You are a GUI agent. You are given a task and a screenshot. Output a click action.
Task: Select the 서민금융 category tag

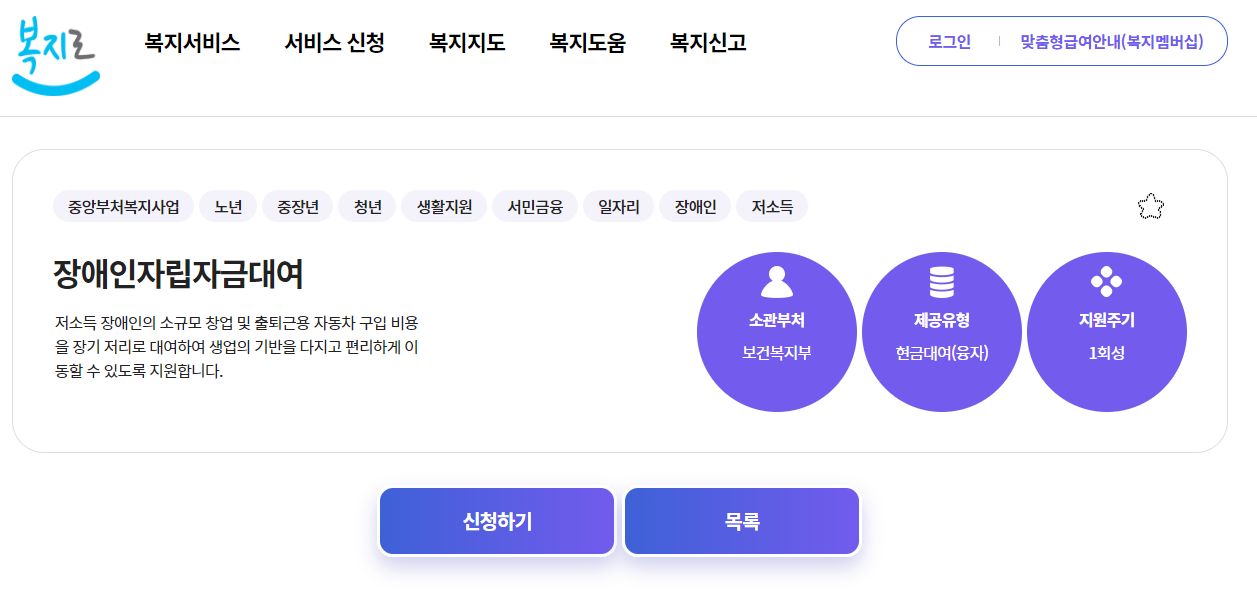point(534,205)
